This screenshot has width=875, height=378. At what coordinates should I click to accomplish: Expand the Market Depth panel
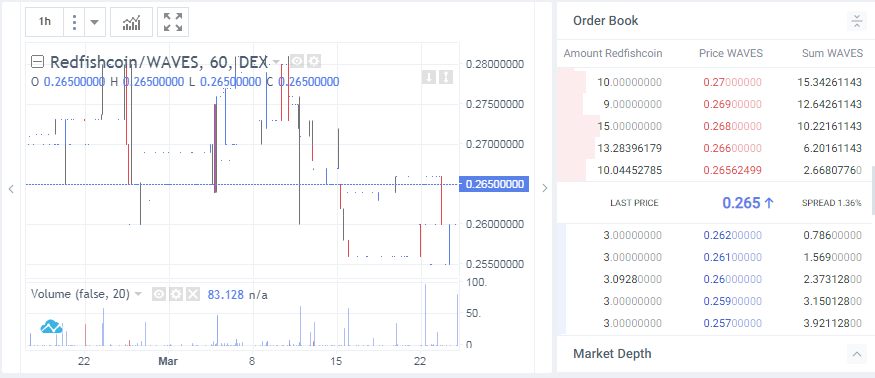(856, 353)
